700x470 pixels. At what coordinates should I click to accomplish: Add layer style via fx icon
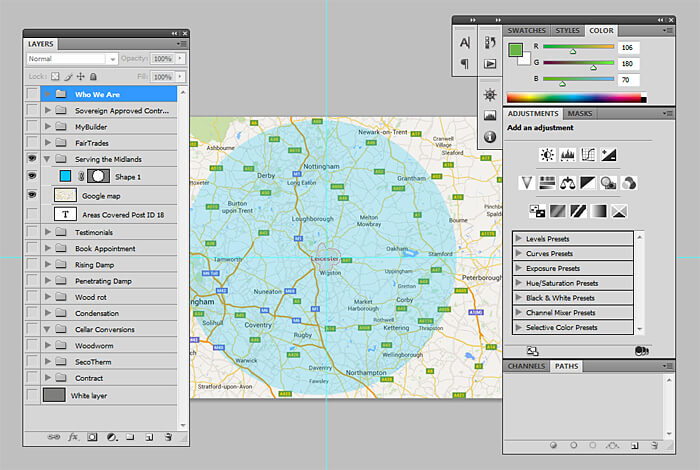pos(73,437)
